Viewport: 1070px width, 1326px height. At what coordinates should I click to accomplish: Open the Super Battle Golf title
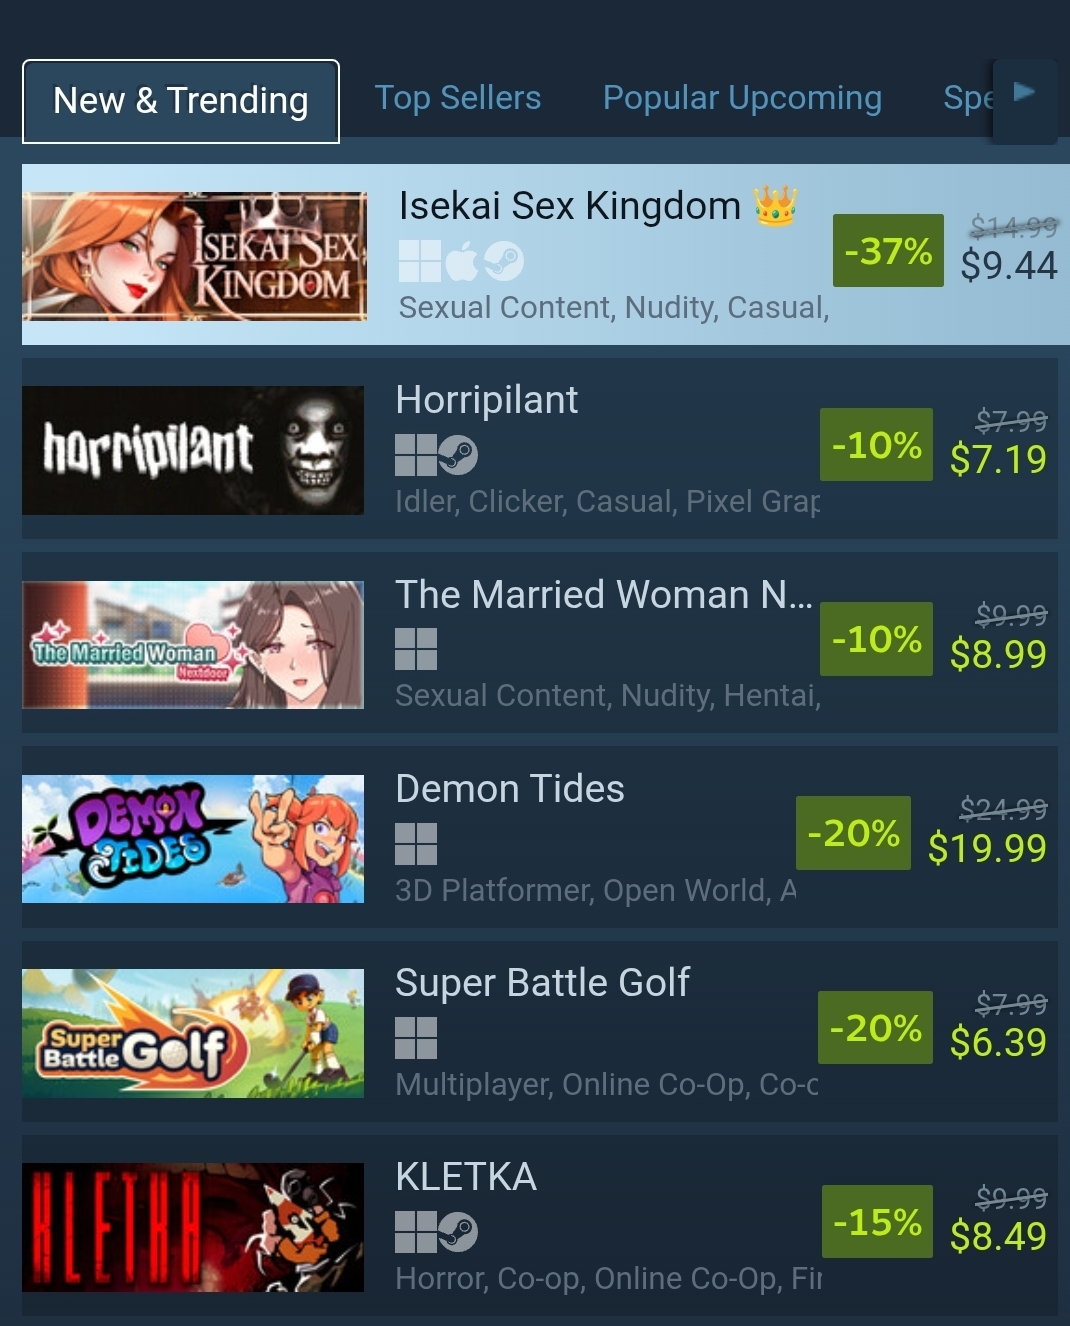pos(543,983)
